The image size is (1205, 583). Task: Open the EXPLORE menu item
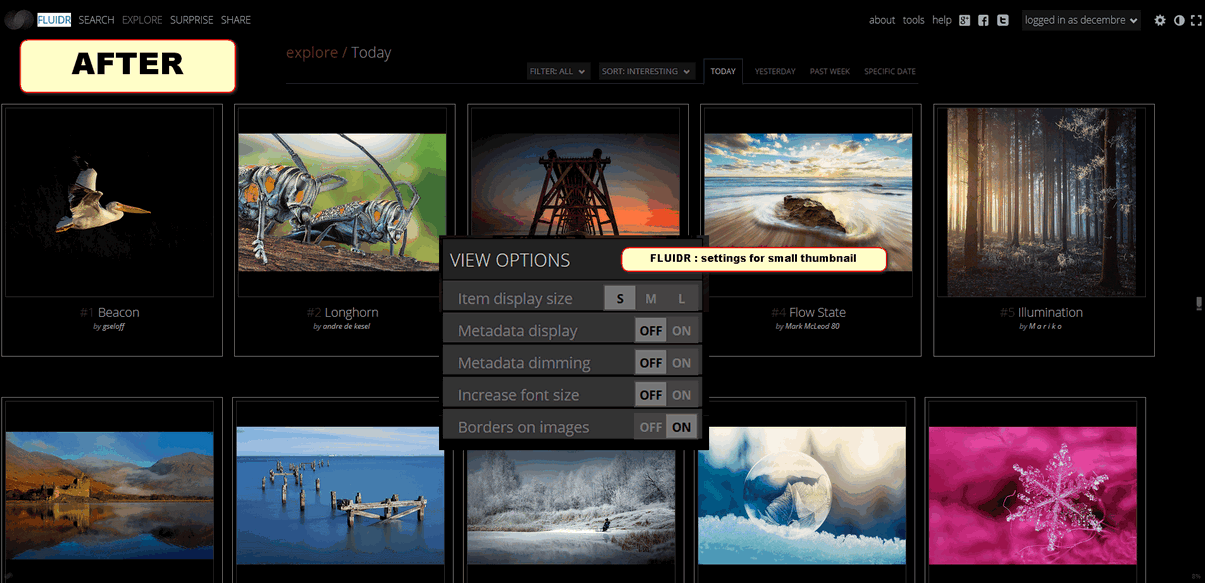coord(141,19)
